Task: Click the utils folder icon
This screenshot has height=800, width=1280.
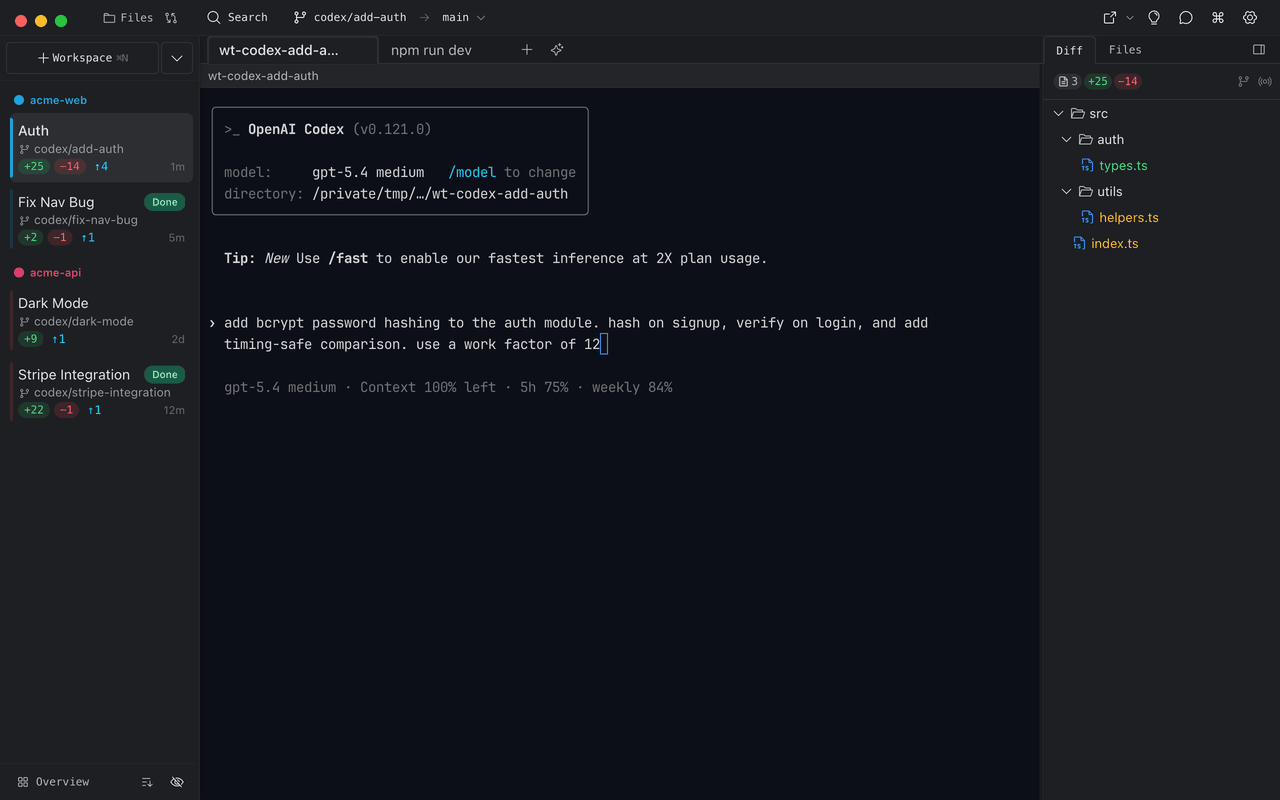Action: click(x=1086, y=192)
